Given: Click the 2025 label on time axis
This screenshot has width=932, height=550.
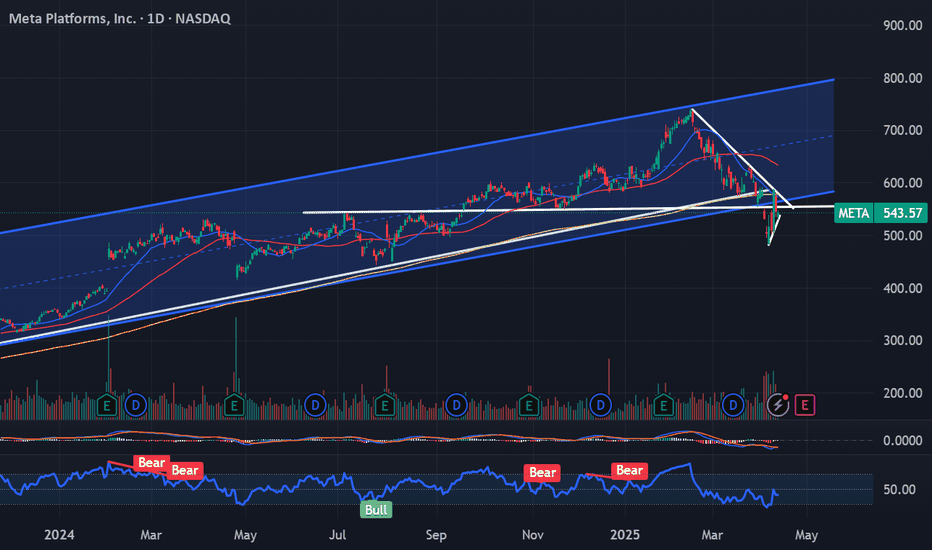Looking at the screenshot, I should point(625,535).
